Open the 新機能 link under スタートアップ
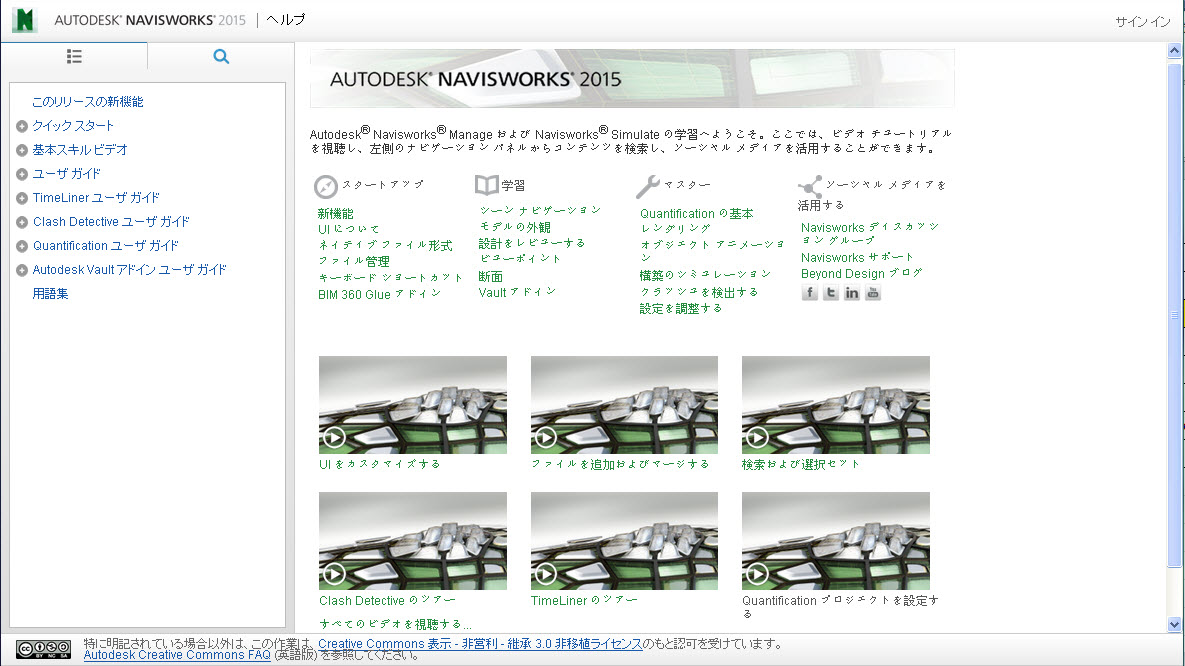This screenshot has height=666, width=1185. click(x=336, y=214)
